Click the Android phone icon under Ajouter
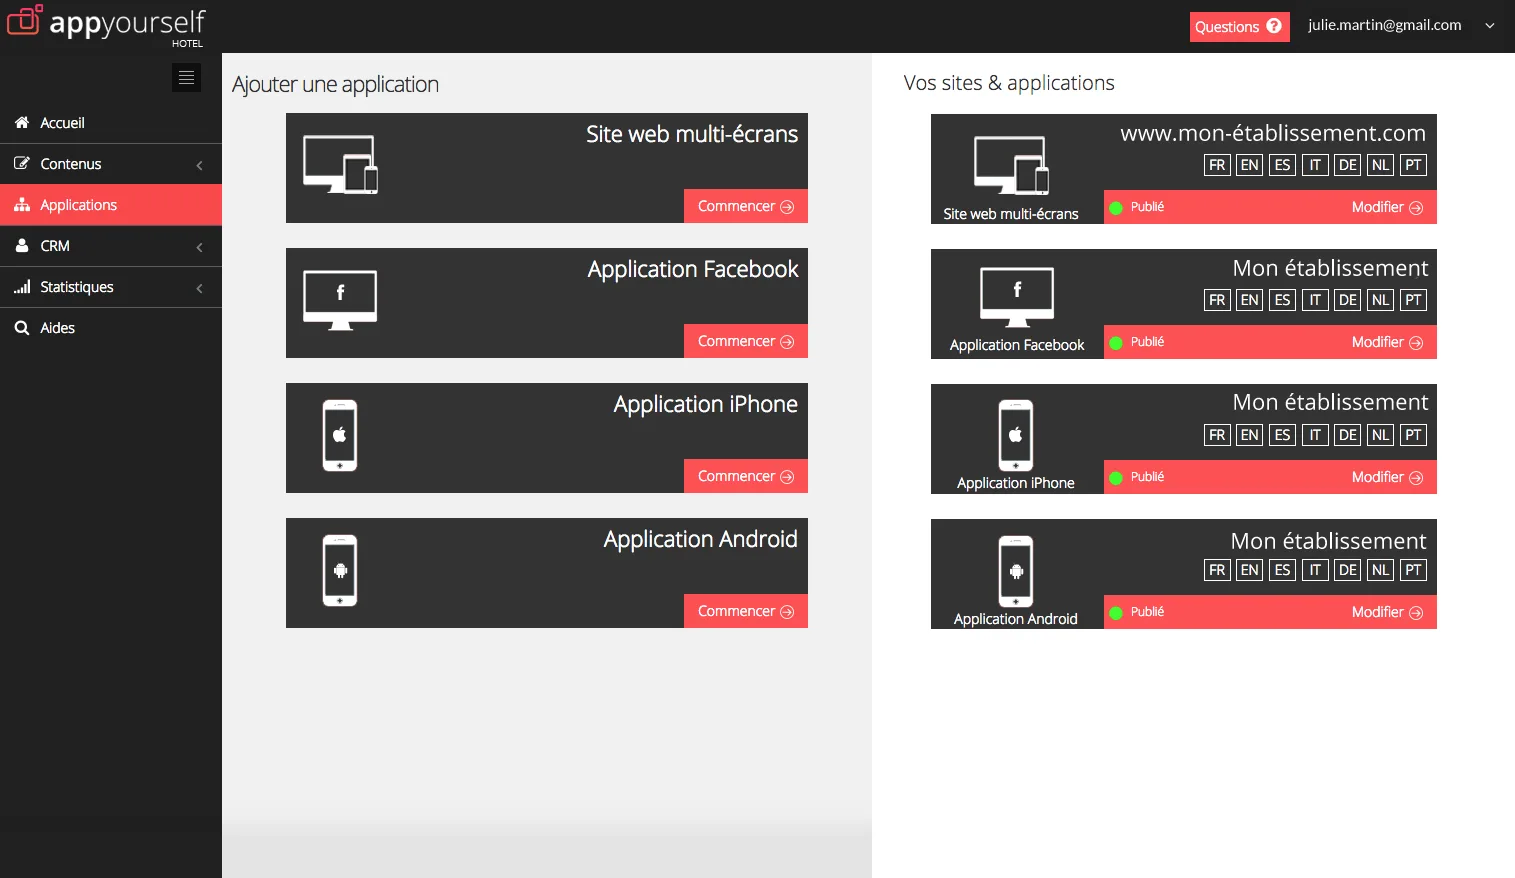The width and height of the screenshot is (1515, 878). [340, 571]
